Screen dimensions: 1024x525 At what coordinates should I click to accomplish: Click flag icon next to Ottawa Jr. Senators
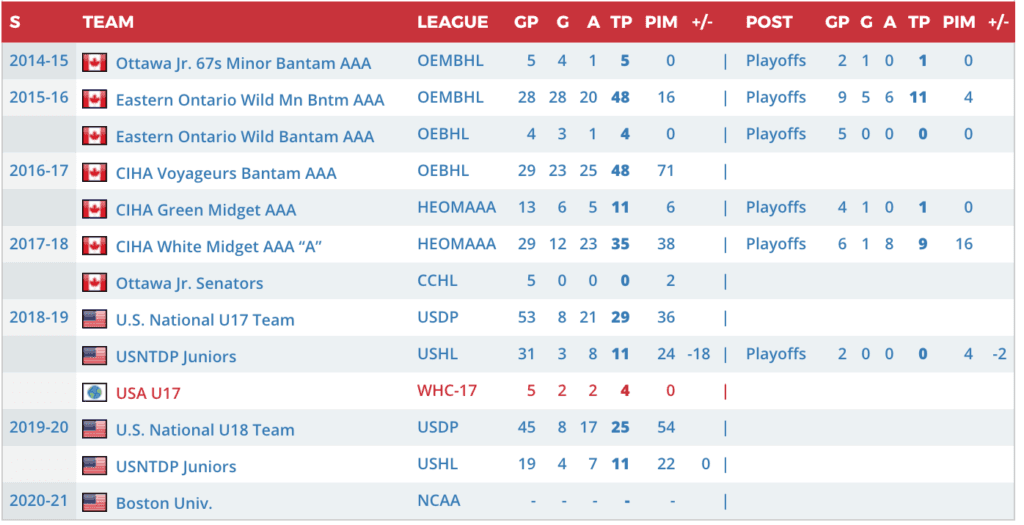click(x=95, y=282)
